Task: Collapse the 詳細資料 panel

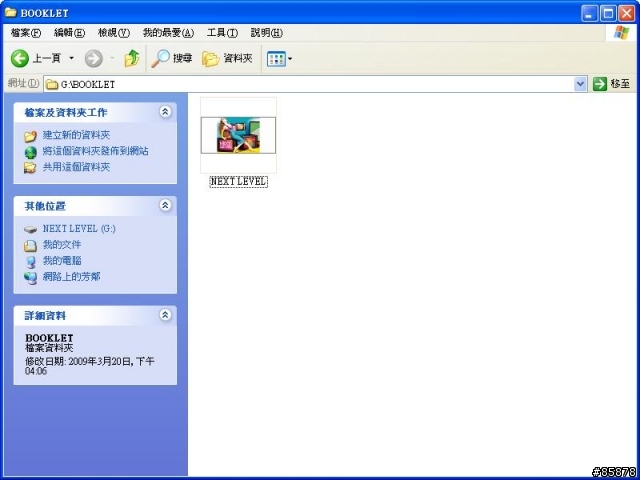Action: click(x=165, y=315)
